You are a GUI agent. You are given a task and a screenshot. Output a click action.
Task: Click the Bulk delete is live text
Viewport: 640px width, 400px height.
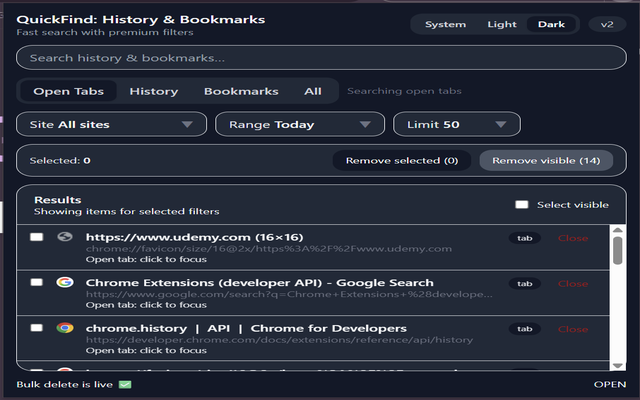click(x=64, y=384)
